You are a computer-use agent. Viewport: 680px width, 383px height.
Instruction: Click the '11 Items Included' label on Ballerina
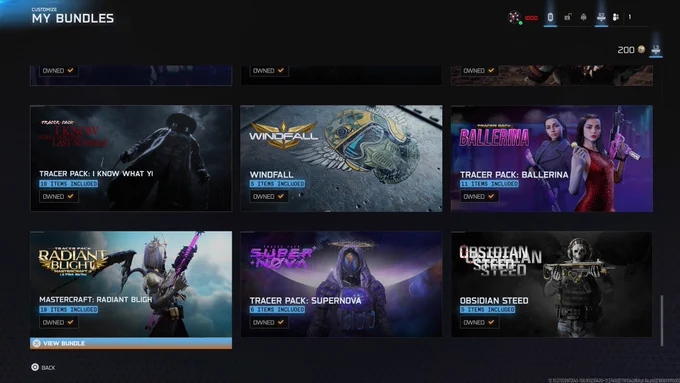[489, 184]
